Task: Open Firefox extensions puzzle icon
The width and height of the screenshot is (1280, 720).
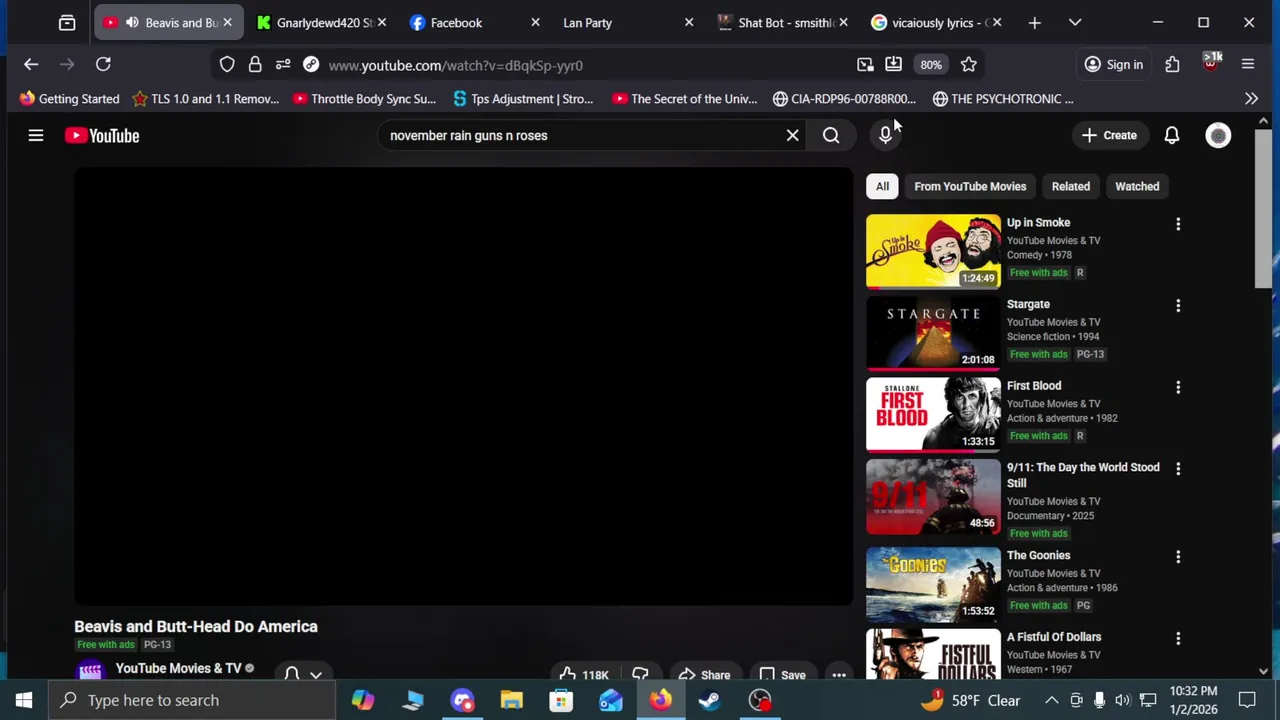Action: 1172,65
